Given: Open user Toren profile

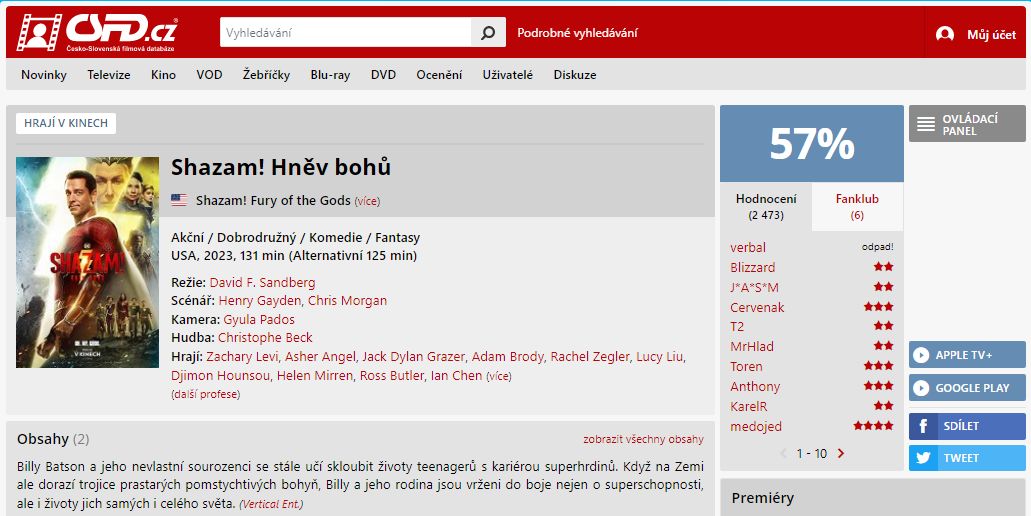Looking at the screenshot, I should click(x=746, y=367).
